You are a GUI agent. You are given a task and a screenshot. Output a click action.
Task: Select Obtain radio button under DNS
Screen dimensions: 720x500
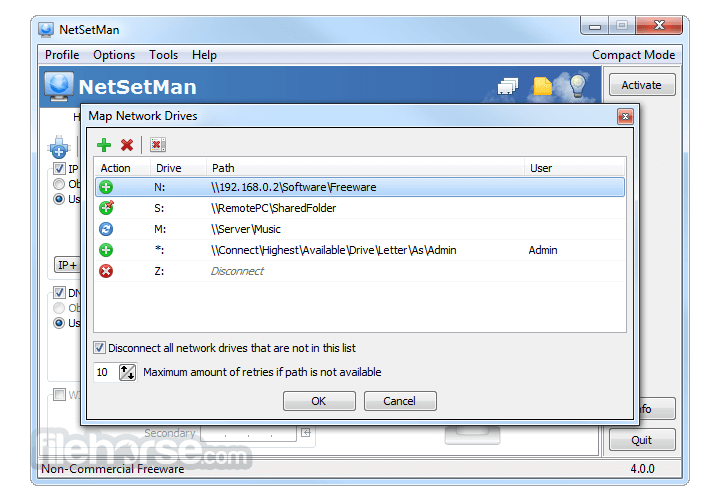pos(59,308)
